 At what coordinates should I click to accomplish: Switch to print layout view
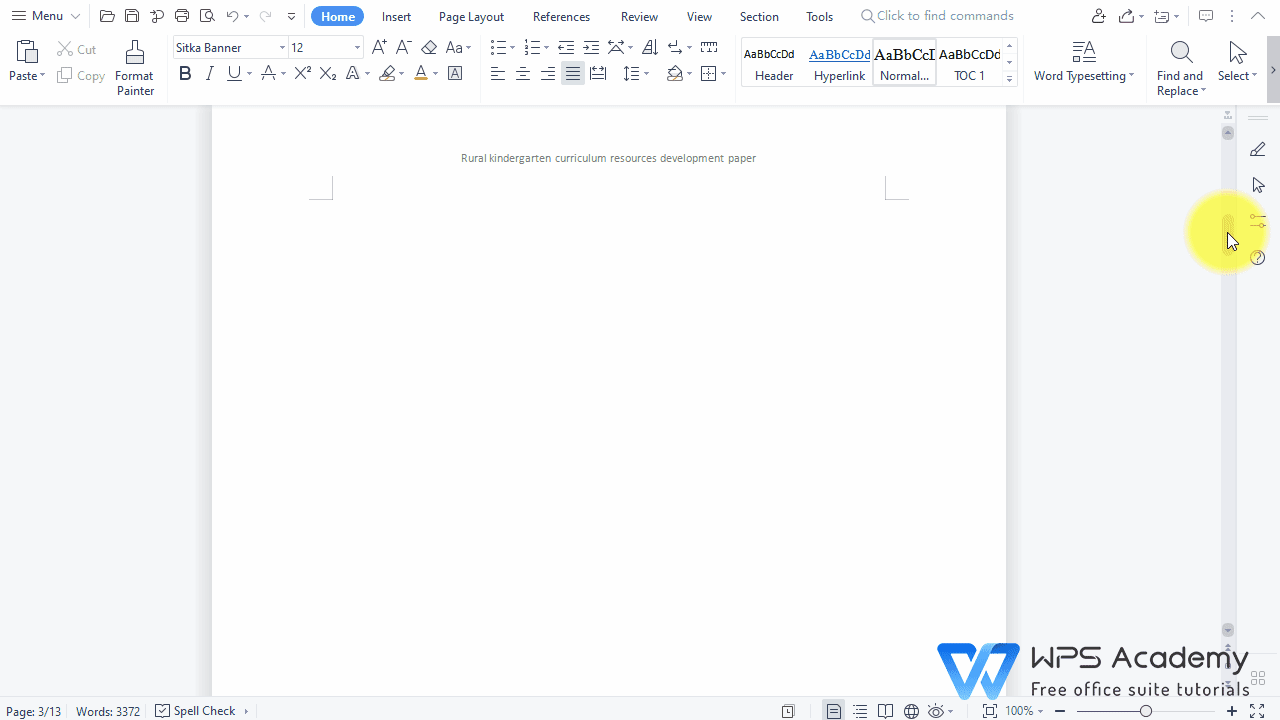coord(834,711)
